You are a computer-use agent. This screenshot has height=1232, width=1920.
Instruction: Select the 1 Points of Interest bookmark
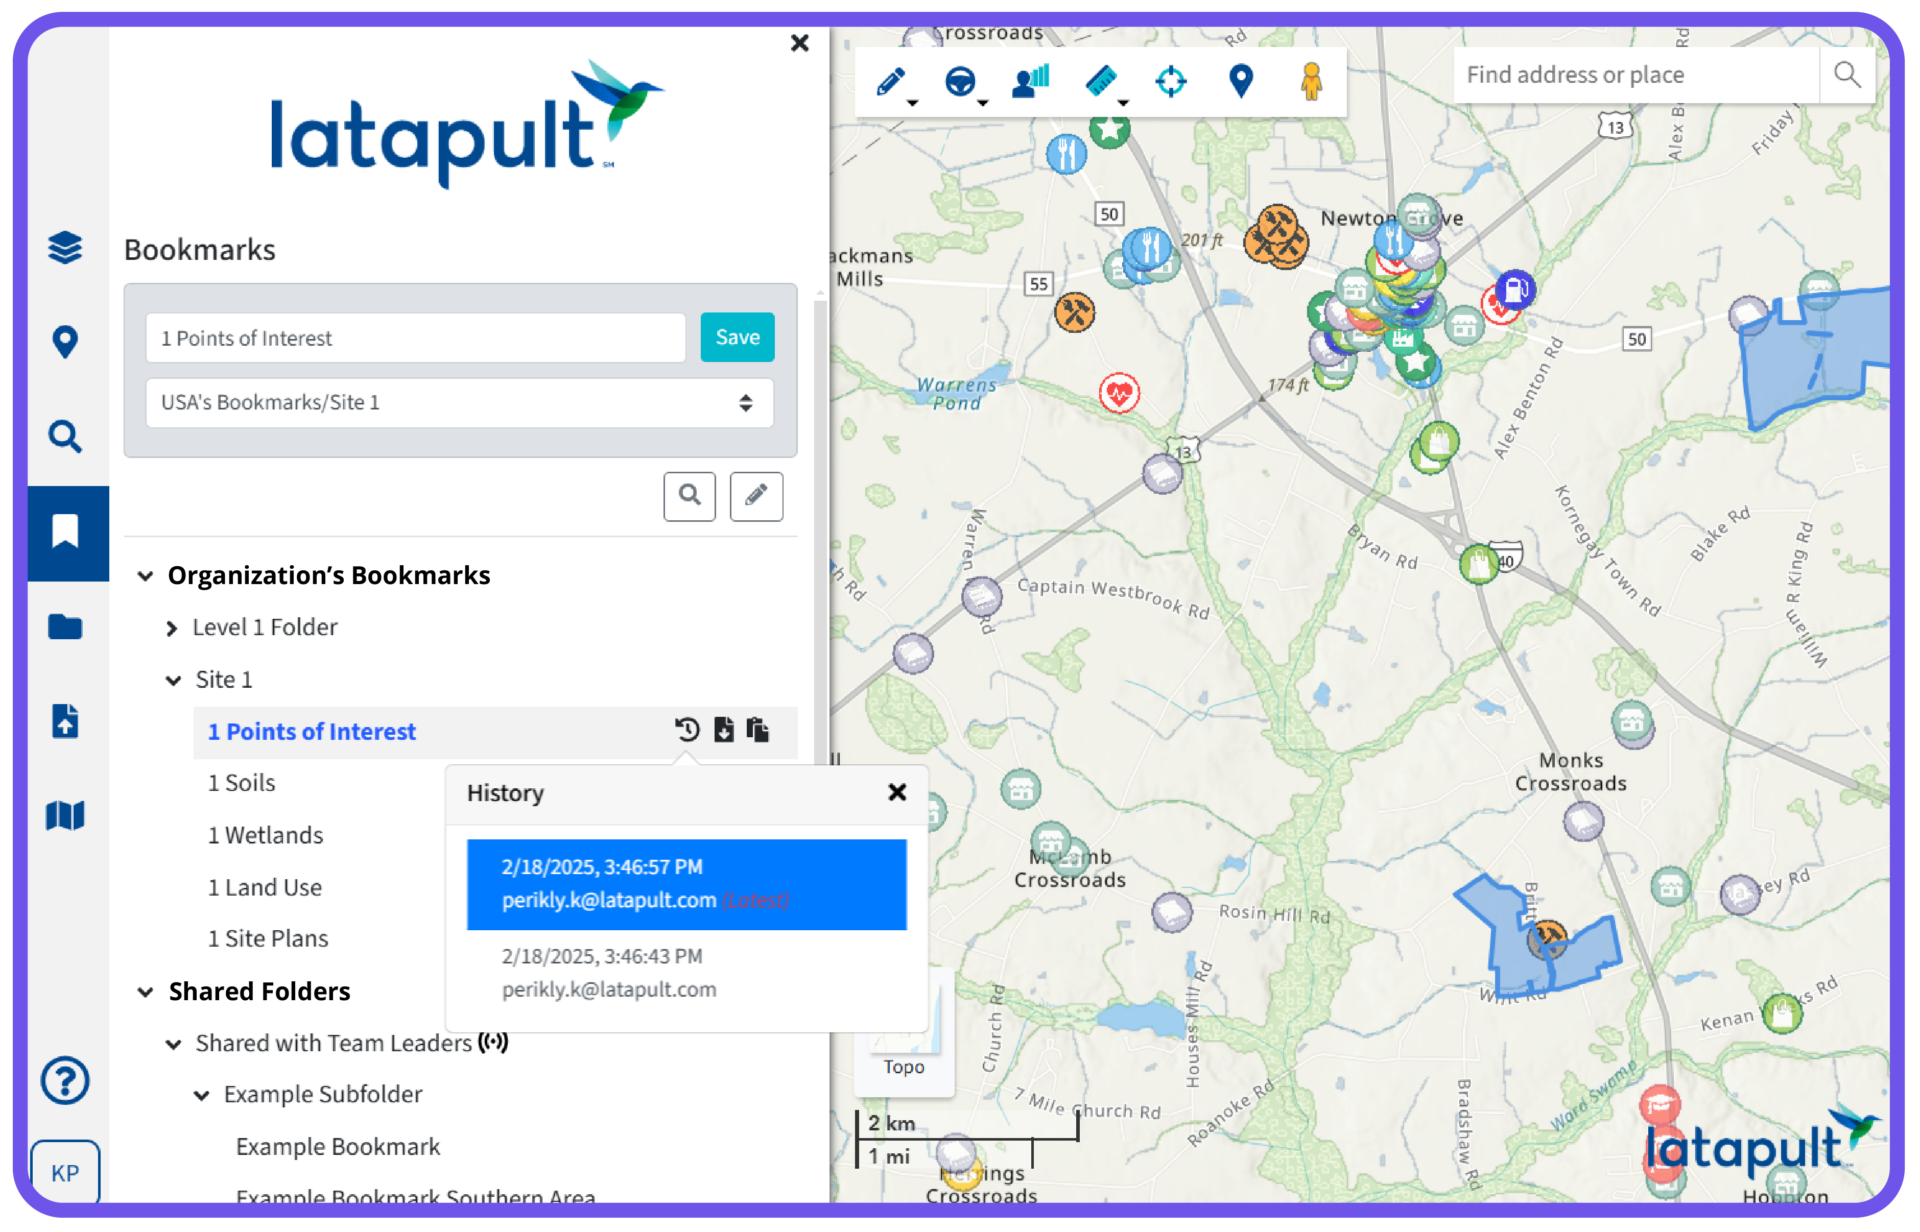point(311,732)
